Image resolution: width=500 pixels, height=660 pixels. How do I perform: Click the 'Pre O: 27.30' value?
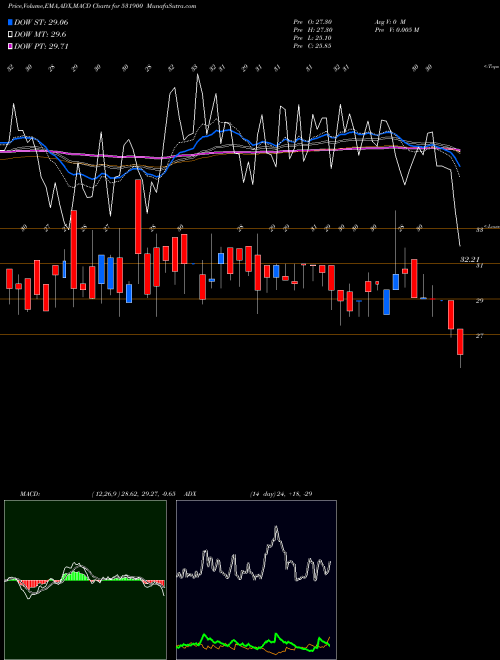tap(313, 22)
